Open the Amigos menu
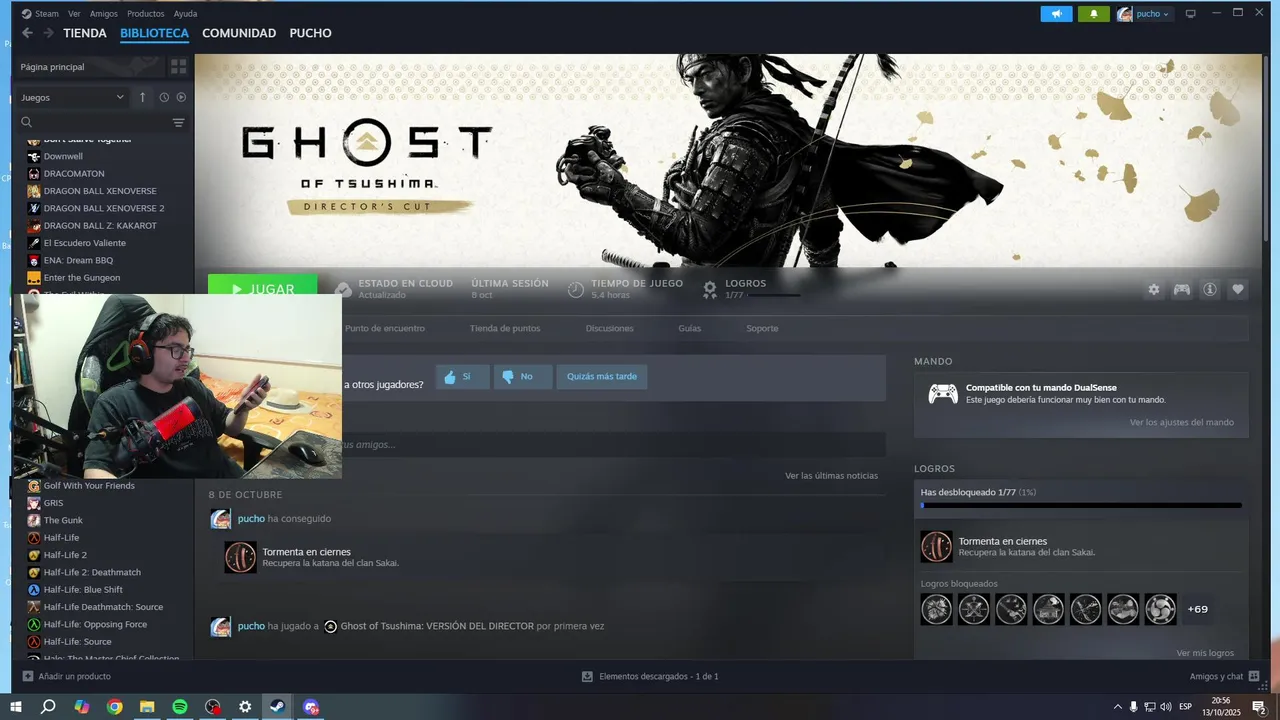The height and width of the screenshot is (720, 1280). coord(104,14)
